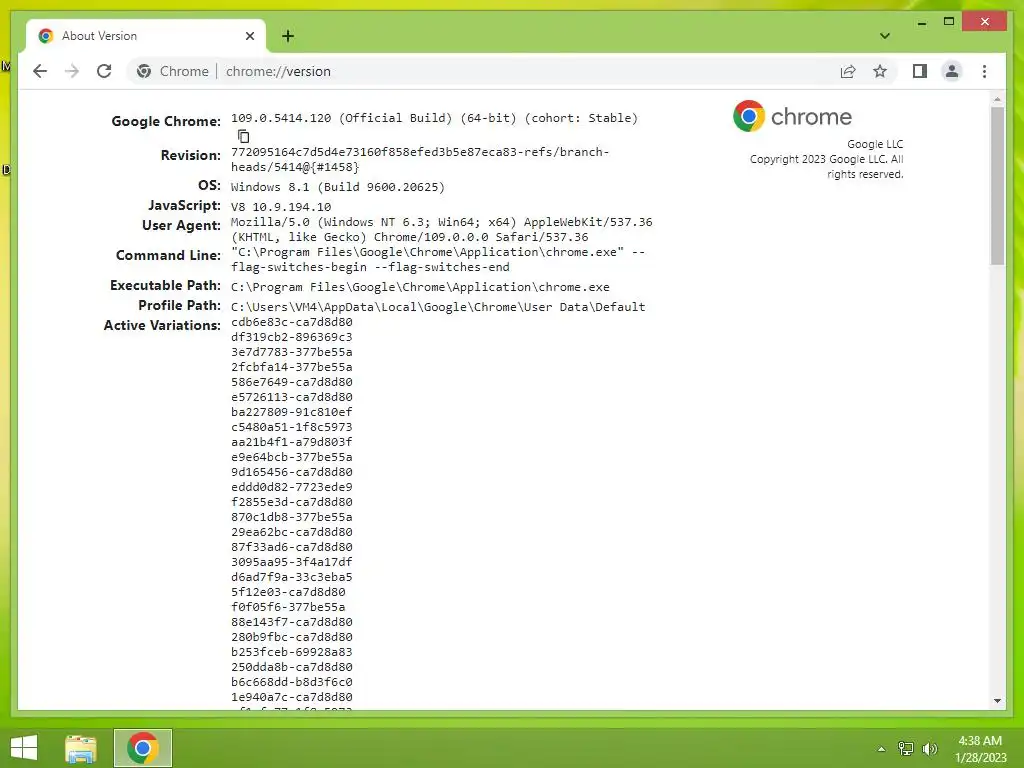Close the About Version tab
This screenshot has width=1024, height=768.
[249, 36]
